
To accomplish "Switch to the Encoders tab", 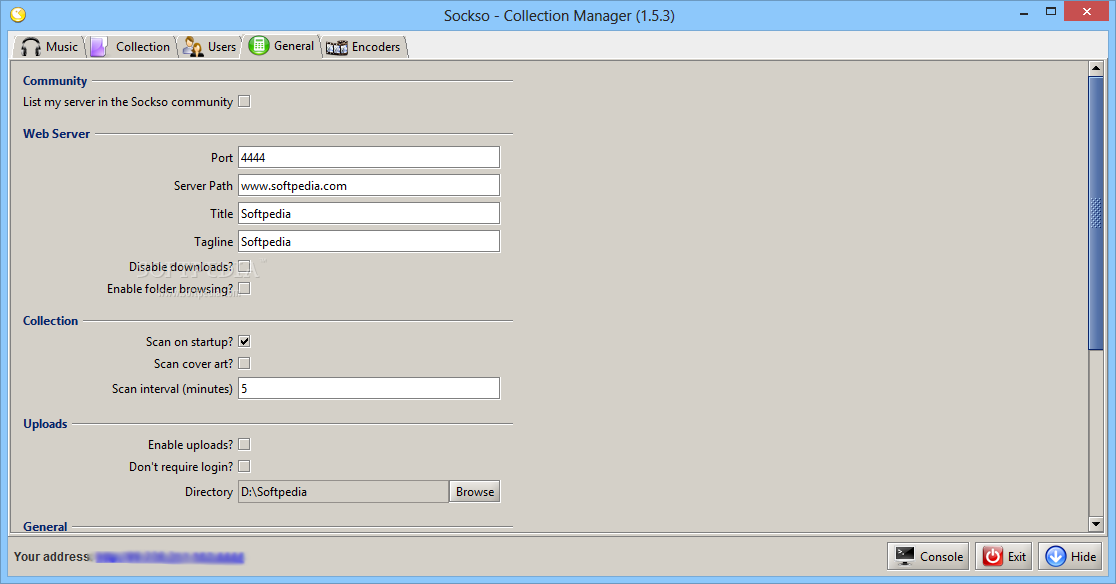I will tap(364, 47).
